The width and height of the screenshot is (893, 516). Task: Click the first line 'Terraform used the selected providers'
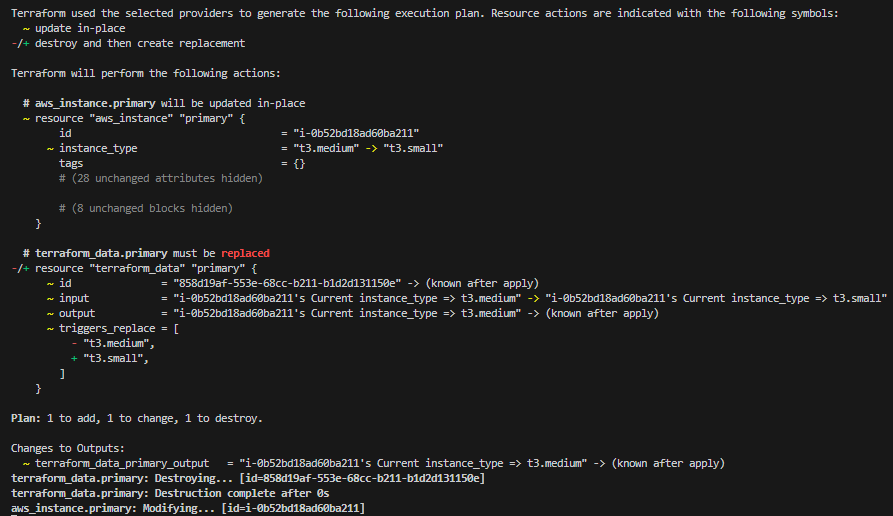point(425,13)
